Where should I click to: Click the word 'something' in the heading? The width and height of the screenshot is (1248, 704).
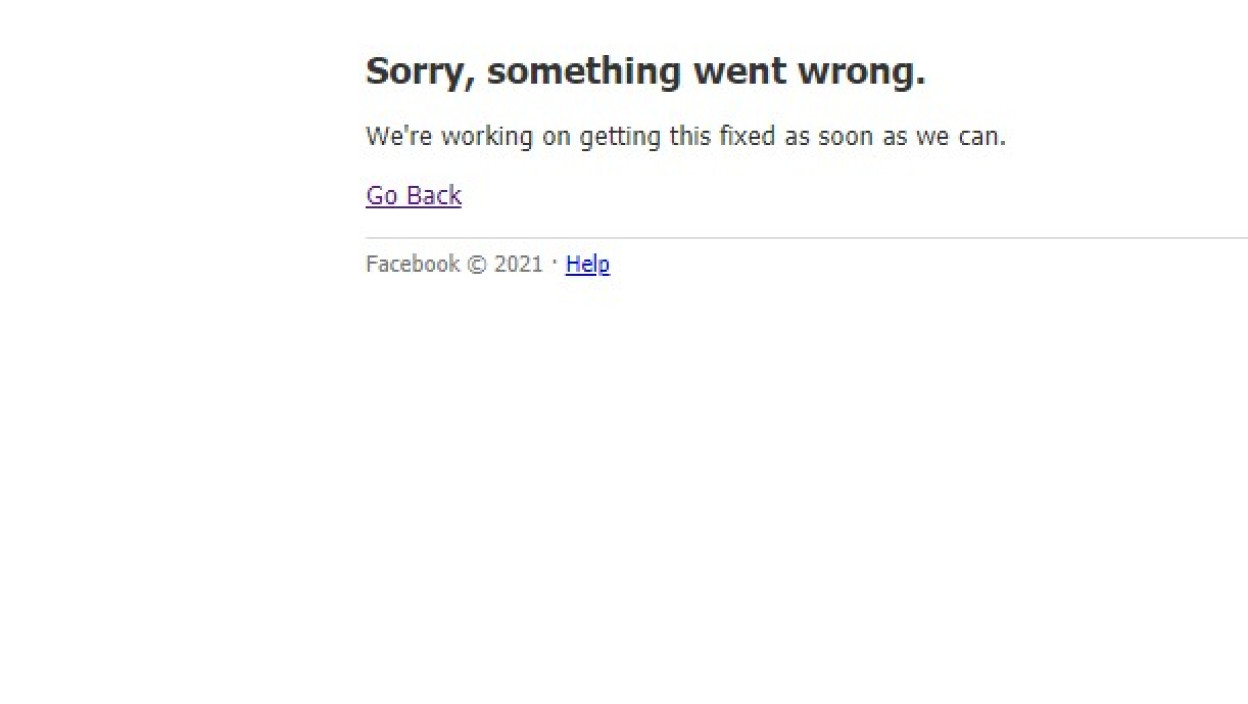pos(584,73)
